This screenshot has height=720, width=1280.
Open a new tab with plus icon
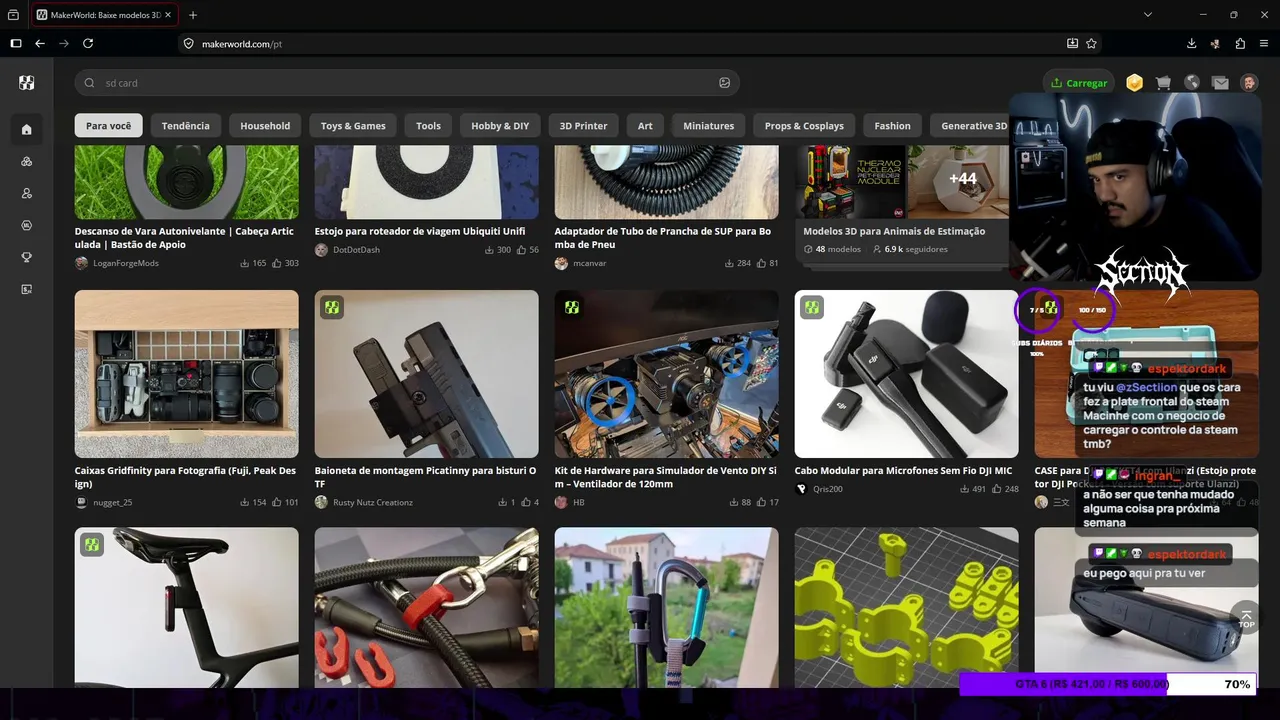[x=193, y=15]
